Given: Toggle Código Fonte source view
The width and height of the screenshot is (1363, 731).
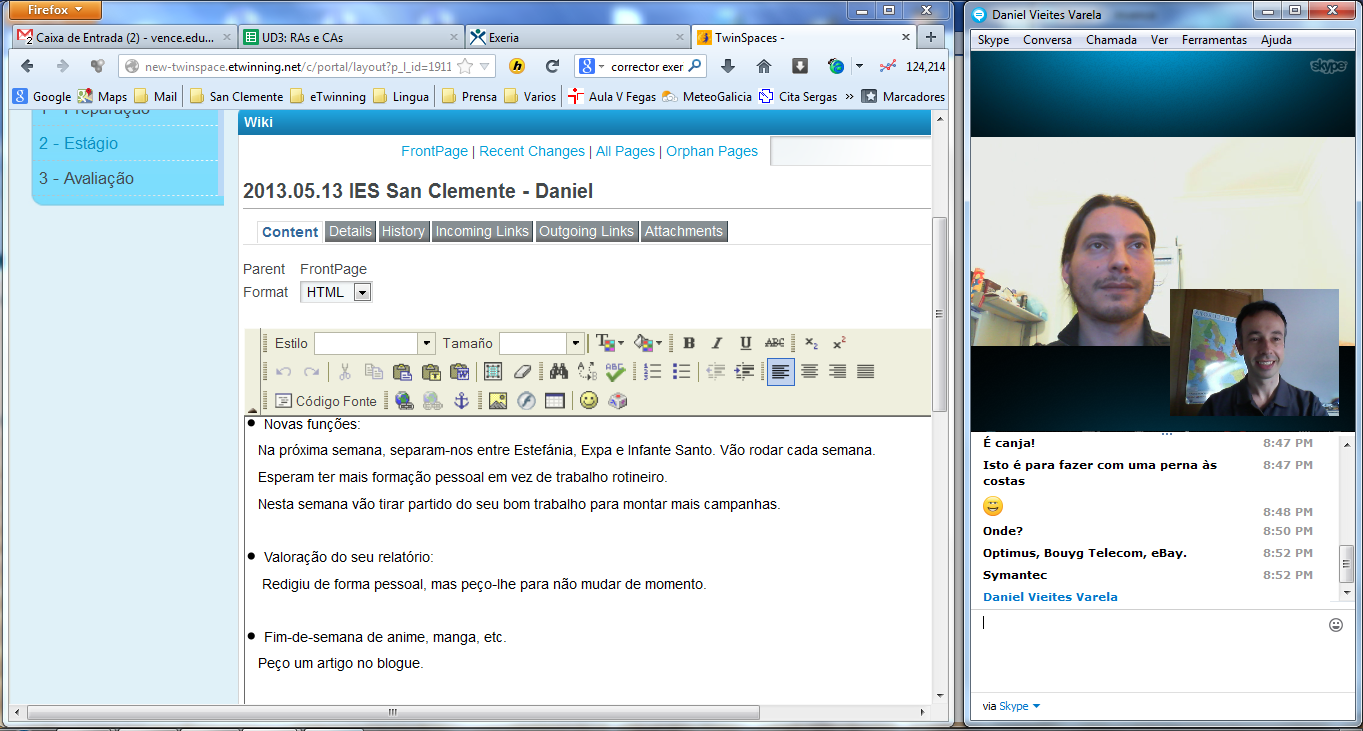Looking at the screenshot, I should click(x=327, y=401).
